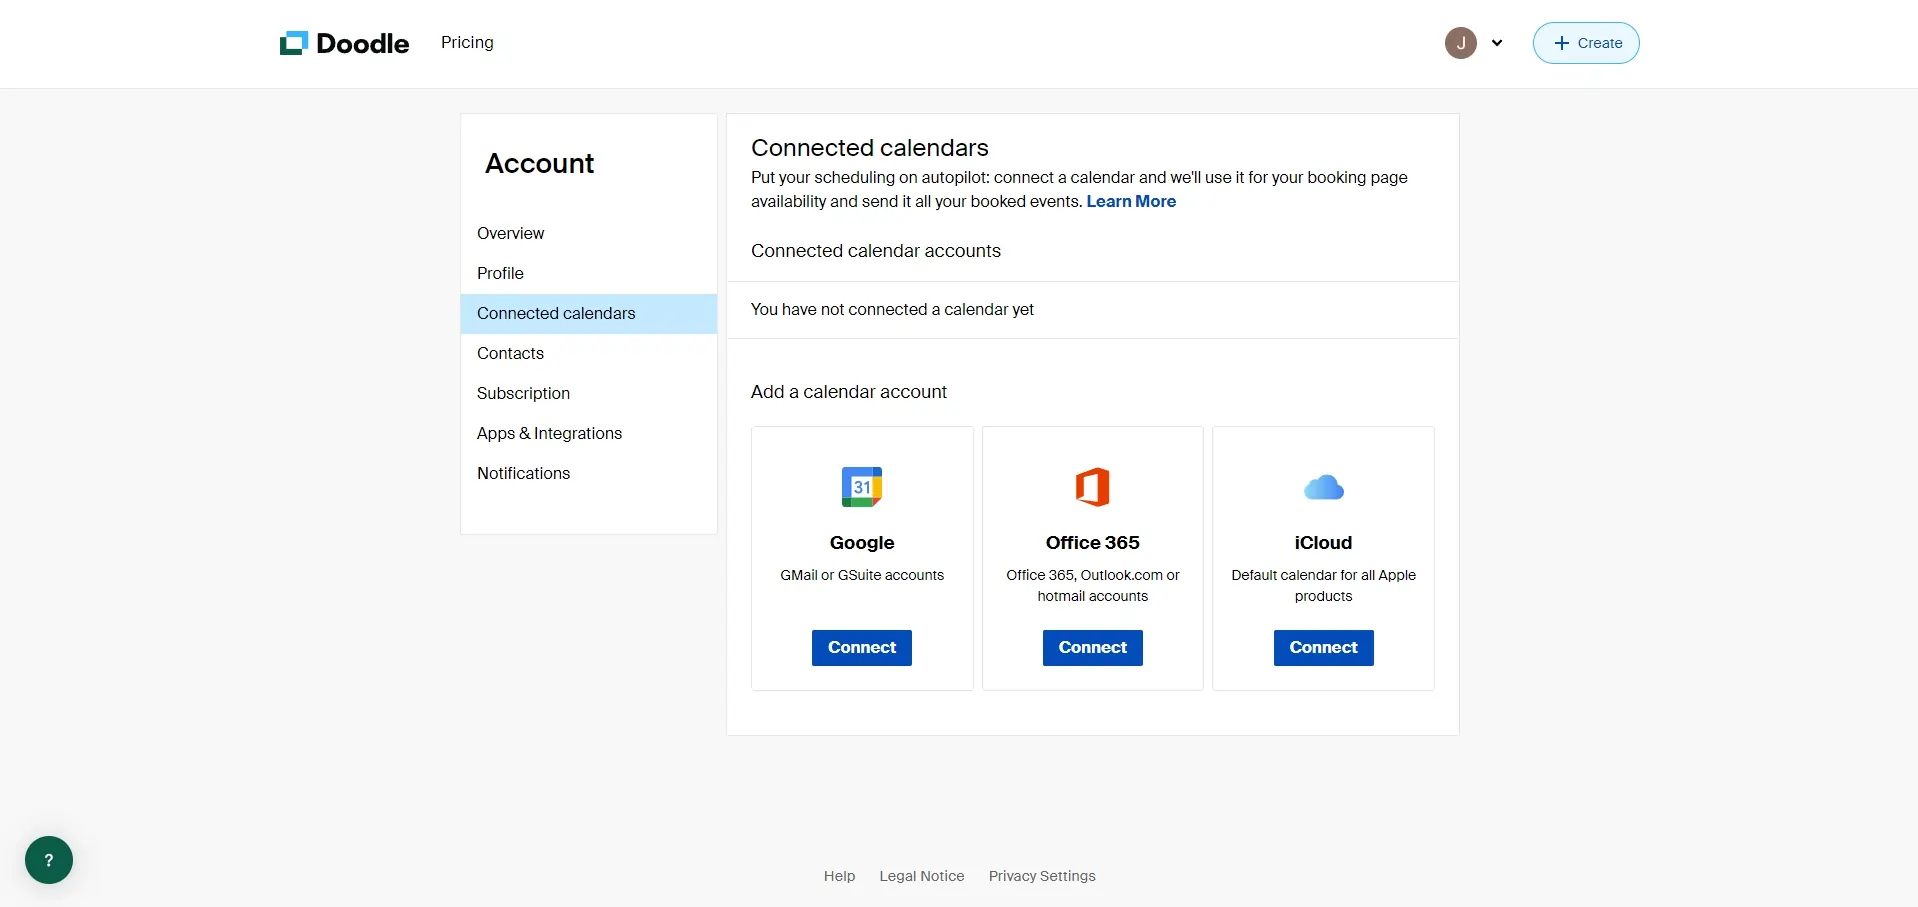Open the Notifications settings

(x=589, y=473)
